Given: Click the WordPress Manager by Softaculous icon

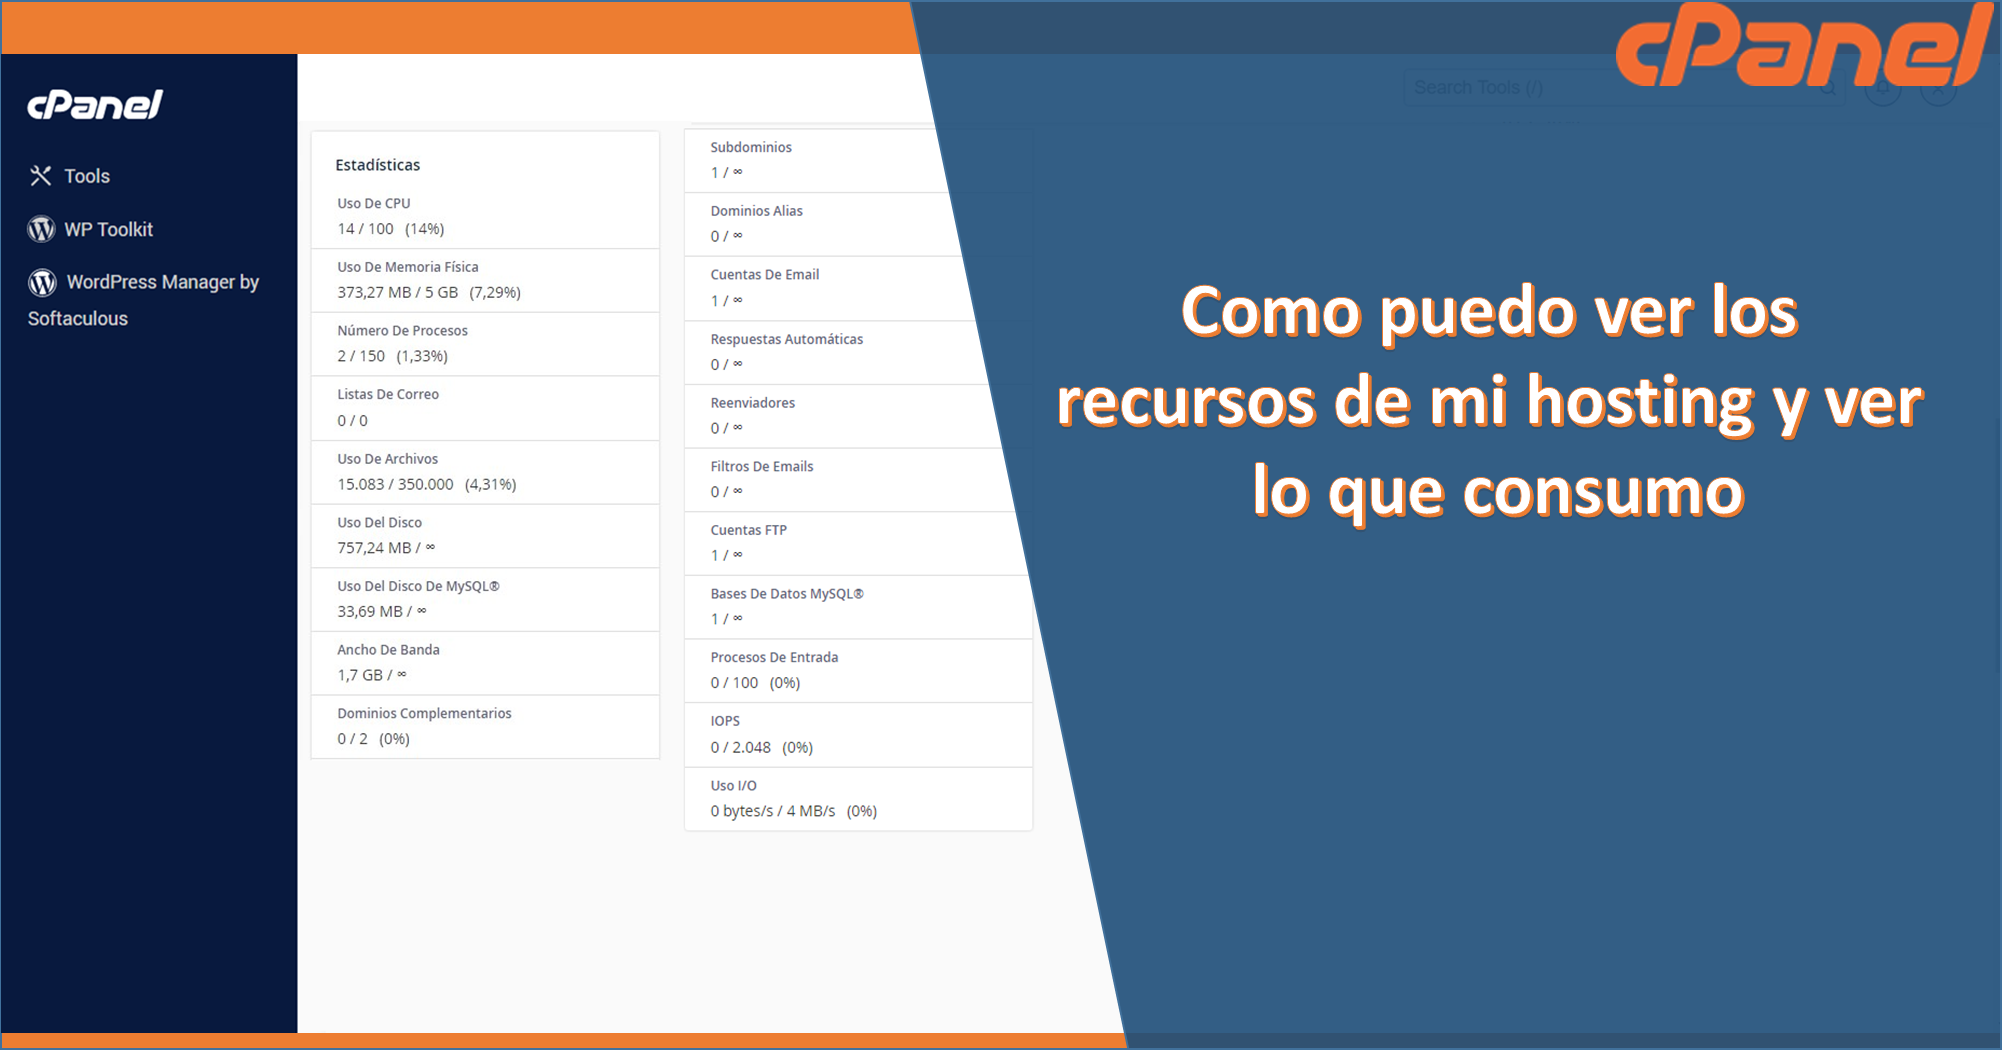Looking at the screenshot, I should 42,283.
